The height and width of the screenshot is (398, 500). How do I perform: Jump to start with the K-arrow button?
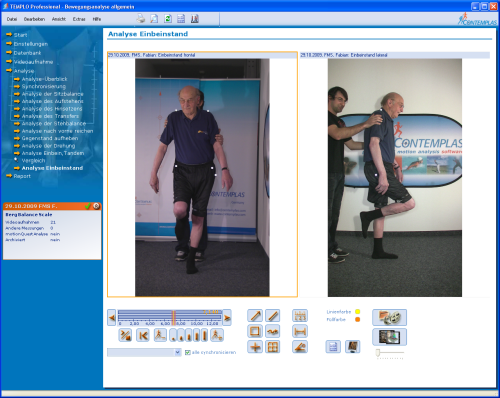coord(143,335)
